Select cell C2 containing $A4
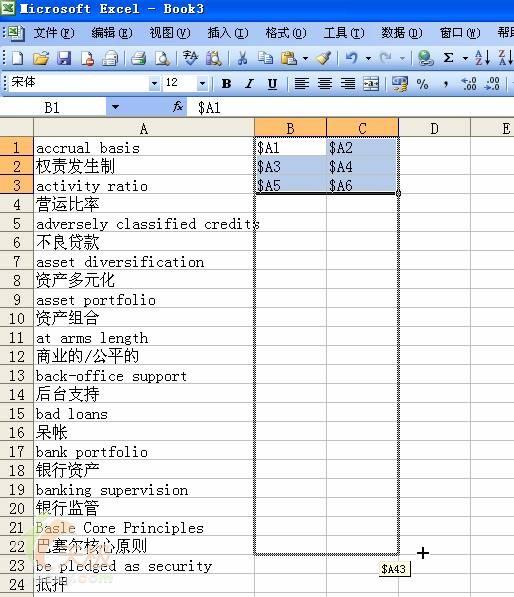514x597 pixels. [362, 166]
